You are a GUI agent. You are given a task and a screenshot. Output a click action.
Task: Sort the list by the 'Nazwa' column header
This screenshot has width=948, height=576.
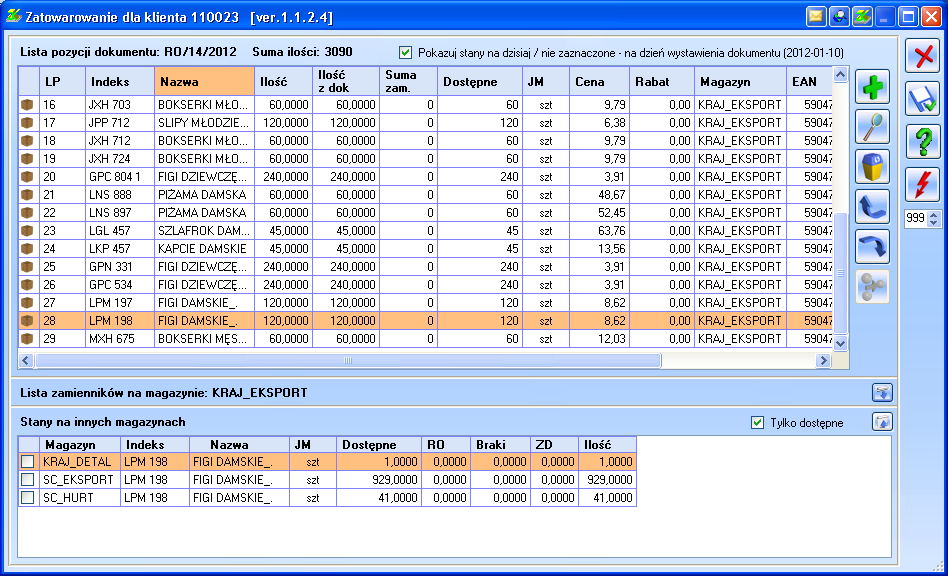(204, 82)
